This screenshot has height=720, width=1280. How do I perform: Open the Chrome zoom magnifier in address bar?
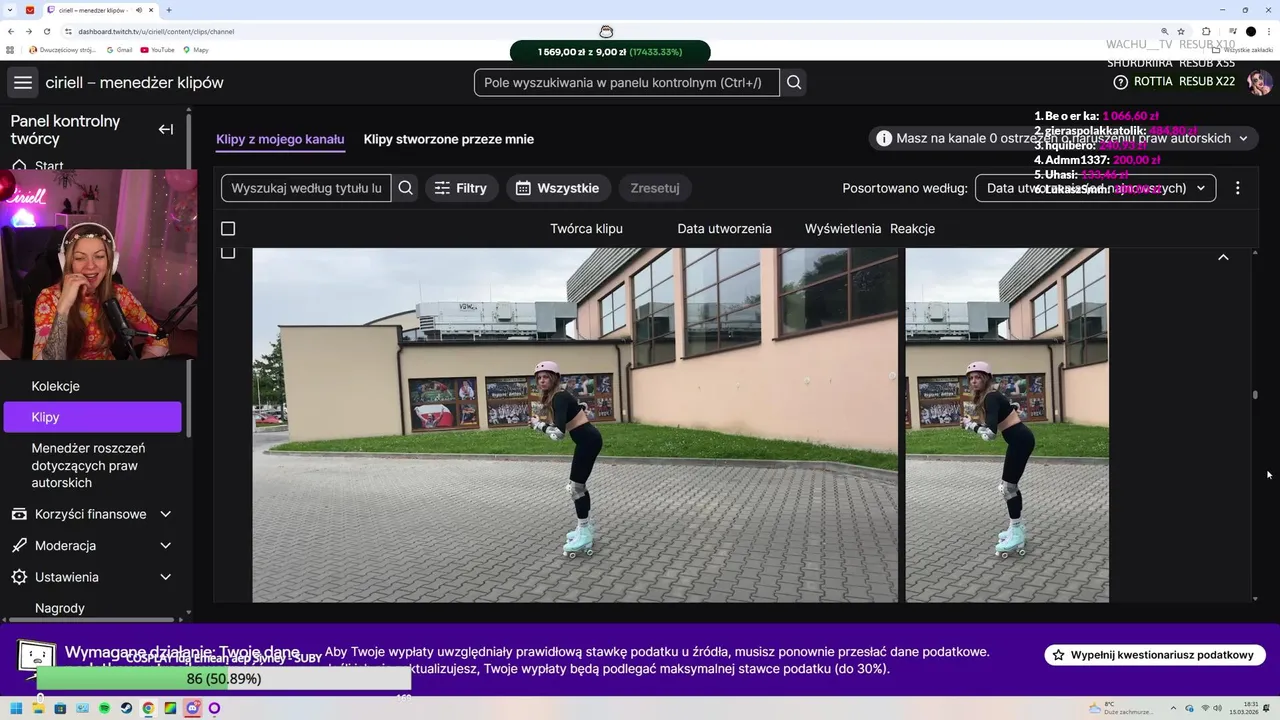click(1165, 31)
